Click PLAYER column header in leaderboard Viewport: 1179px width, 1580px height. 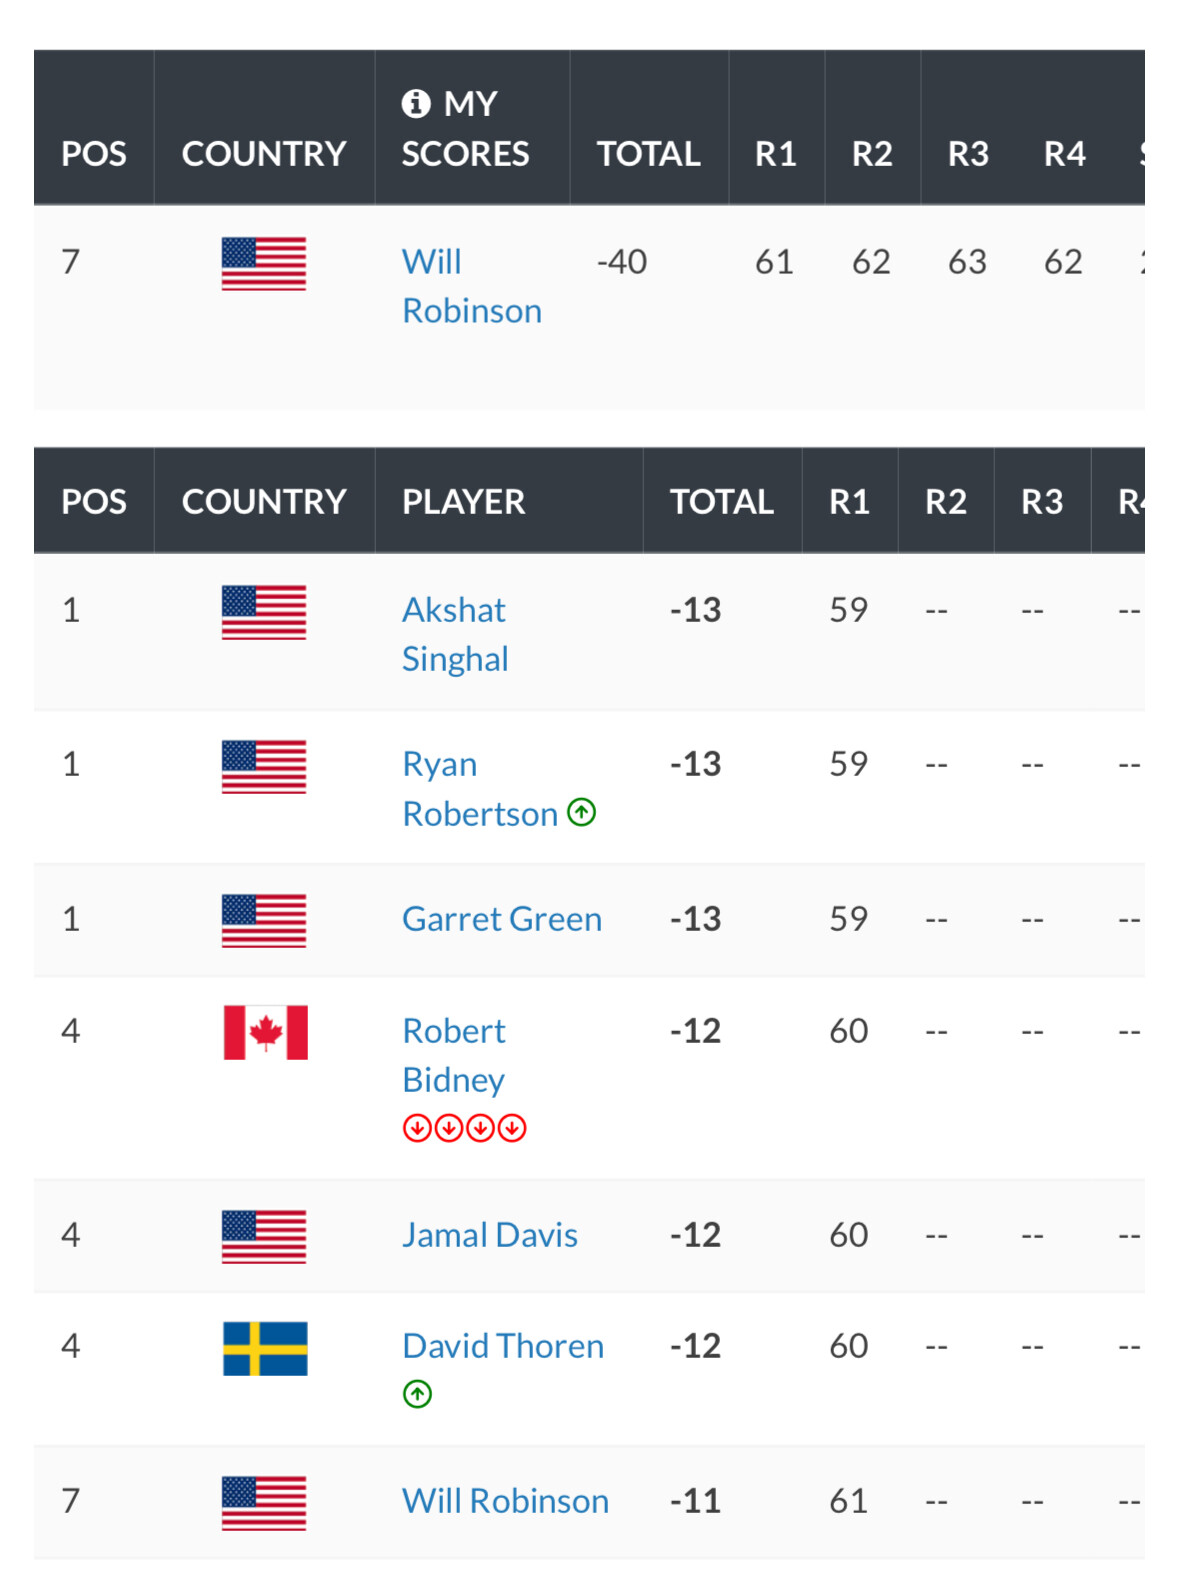(463, 501)
